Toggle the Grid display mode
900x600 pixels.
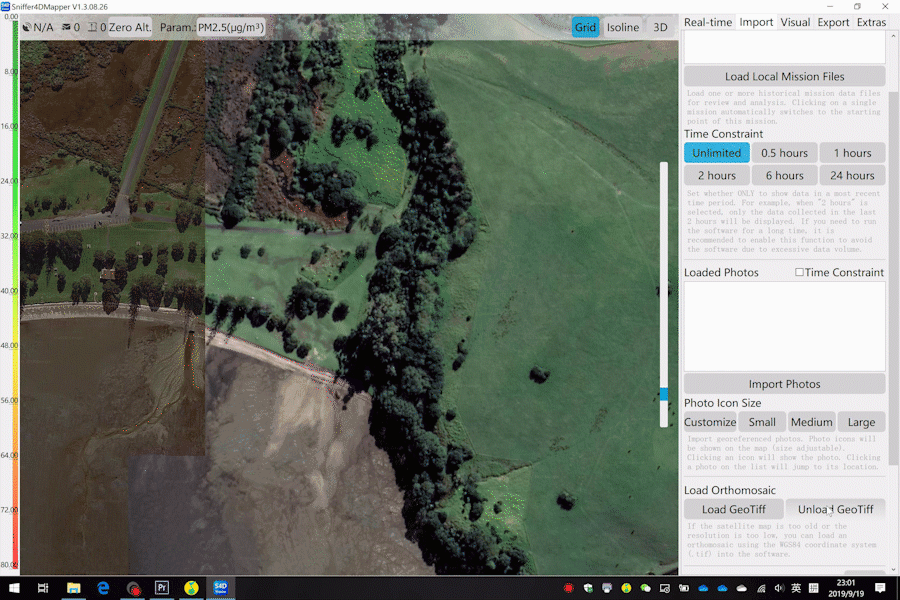tap(585, 27)
